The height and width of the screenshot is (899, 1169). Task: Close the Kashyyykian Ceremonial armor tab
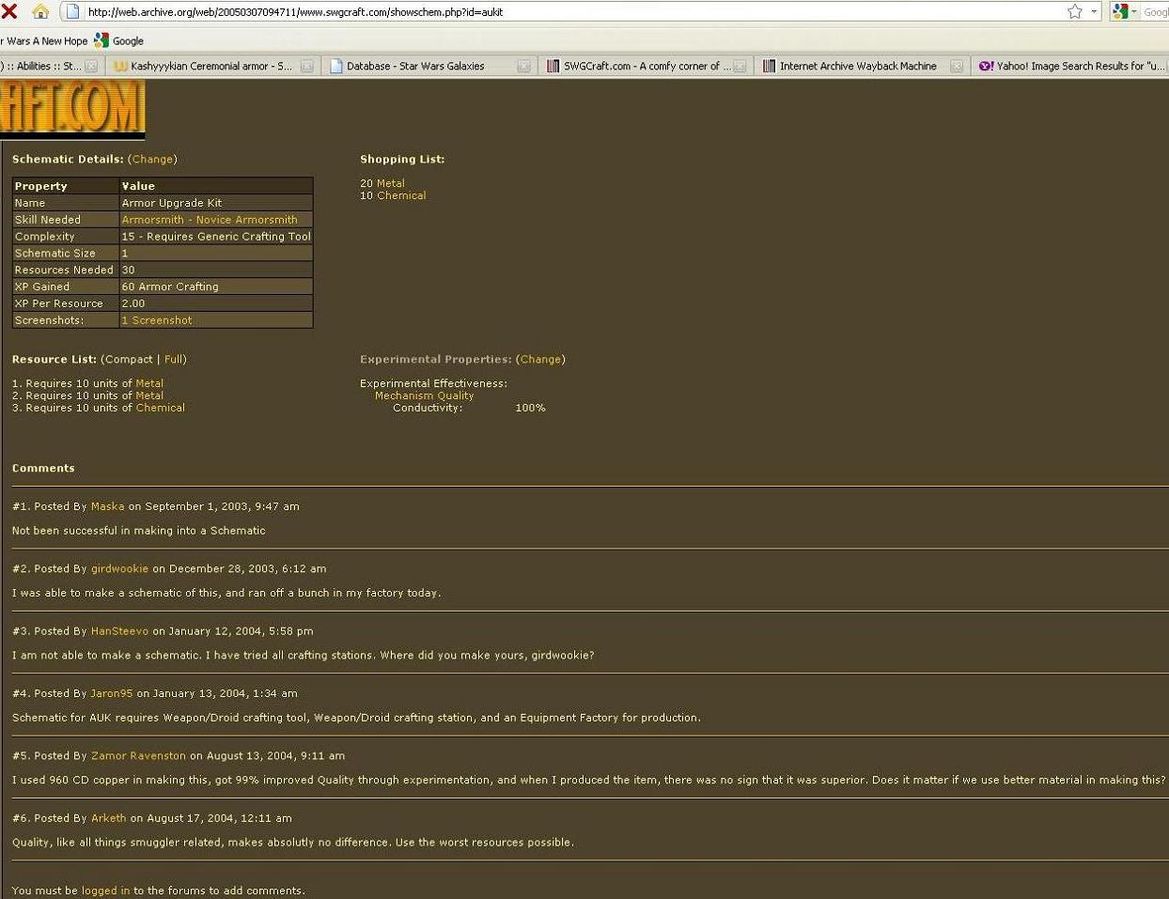[307, 66]
